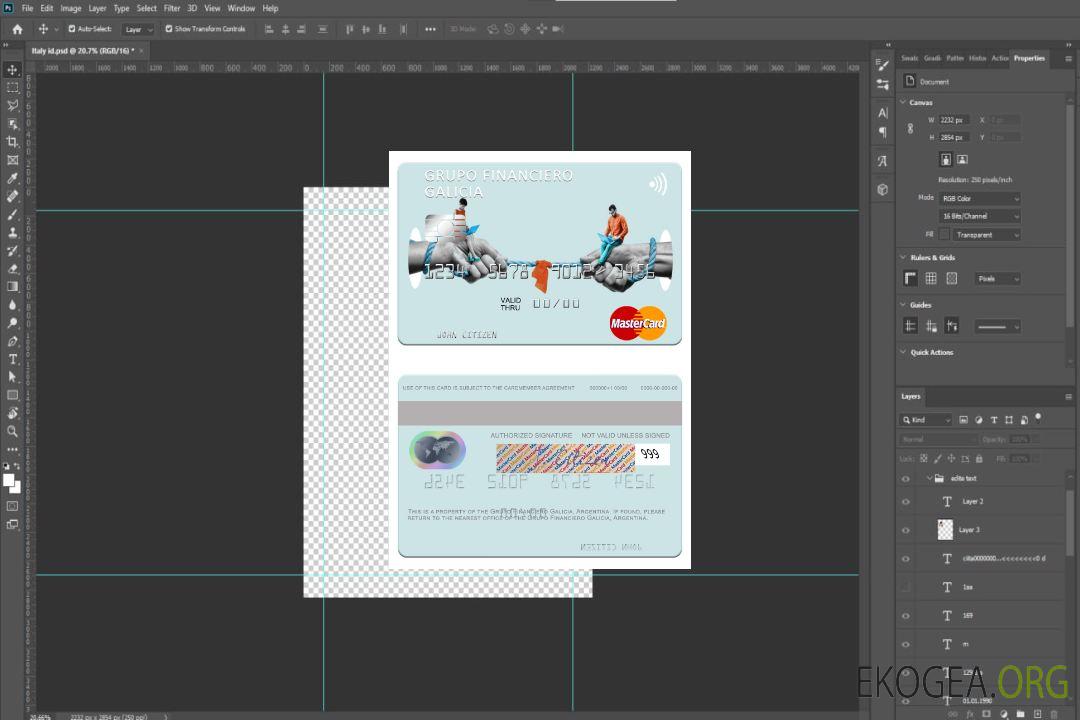Filter layers by type layers icon
The height and width of the screenshot is (720, 1080).
pos(994,420)
